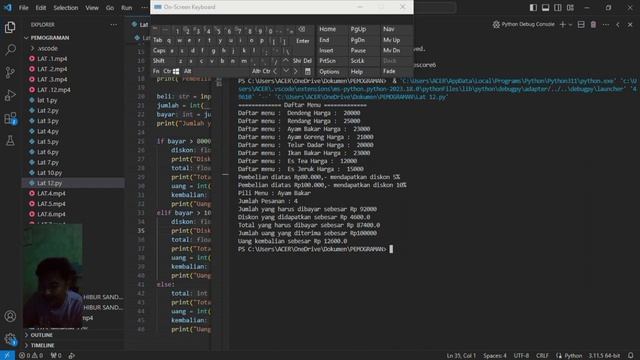
Task: Open the Source Control view
Action: [x=10, y=73]
